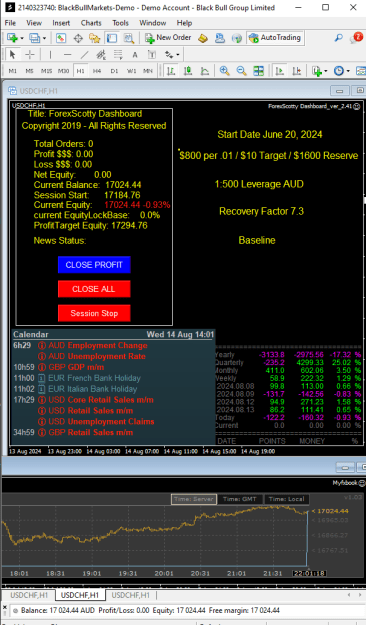366x625 pixels.
Task: Open the Strategy Tester icon
Action: (129, 38)
